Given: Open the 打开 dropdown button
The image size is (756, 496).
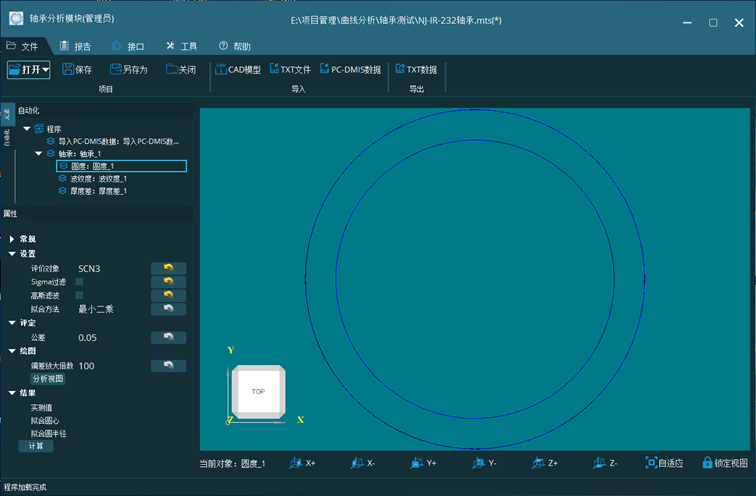Looking at the screenshot, I should 28,70.
